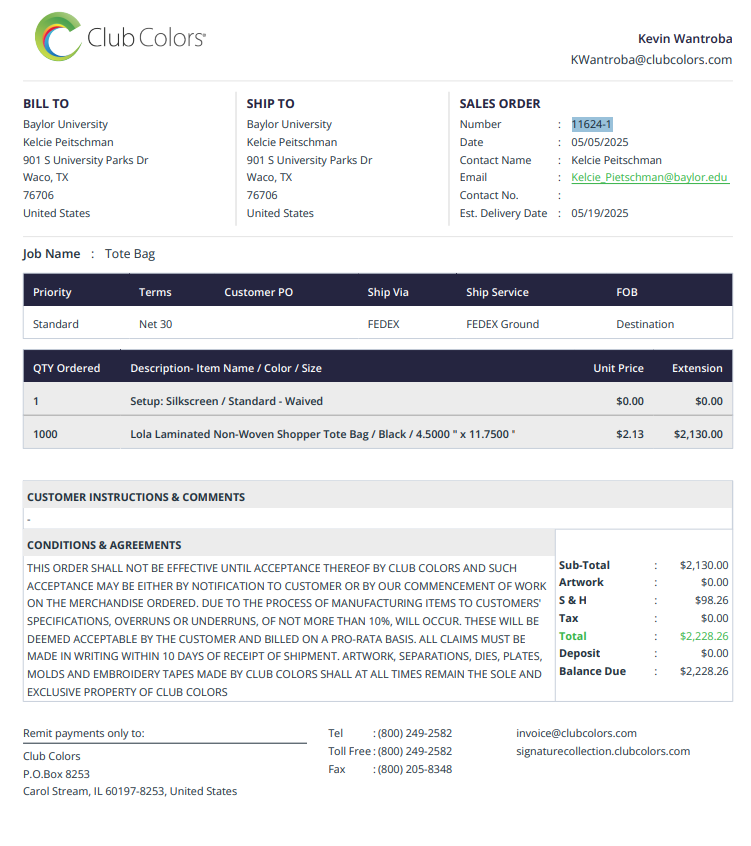Viewport: 751px width, 846px height.
Task: Click the Setup: Silkscreen line item
Action: (x=378, y=401)
